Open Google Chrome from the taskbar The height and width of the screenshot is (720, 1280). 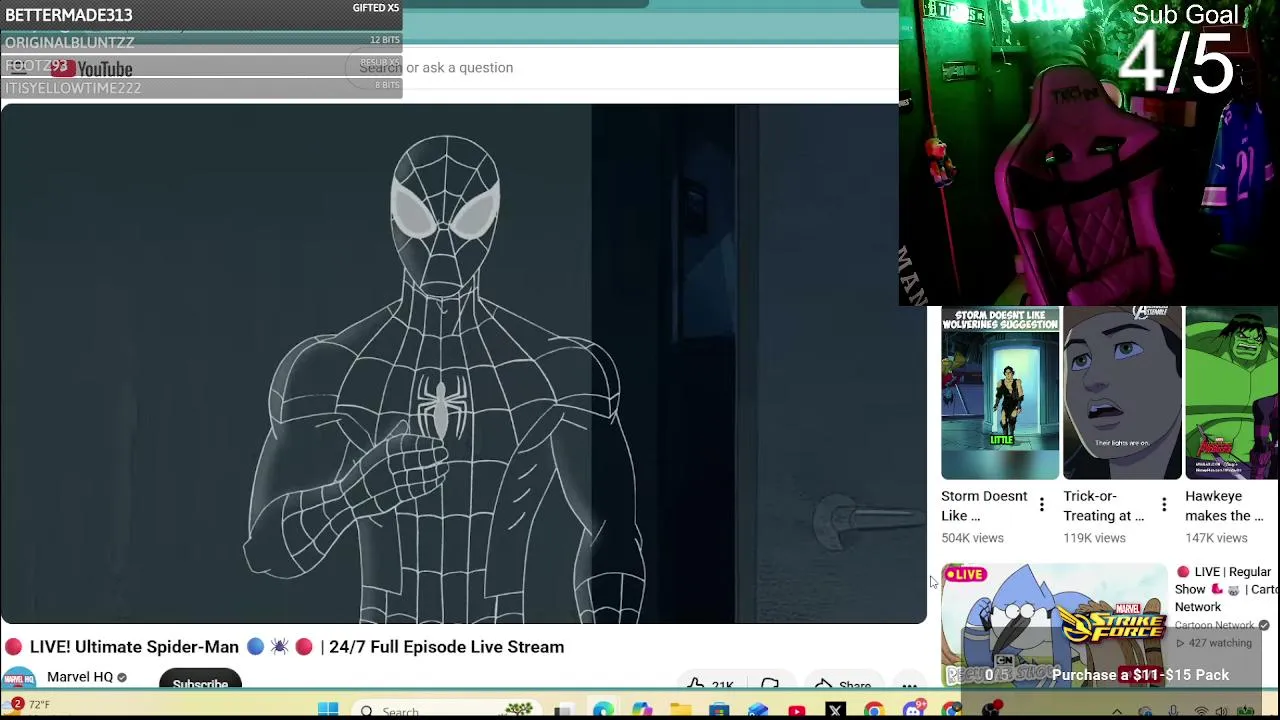coord(874,710)
